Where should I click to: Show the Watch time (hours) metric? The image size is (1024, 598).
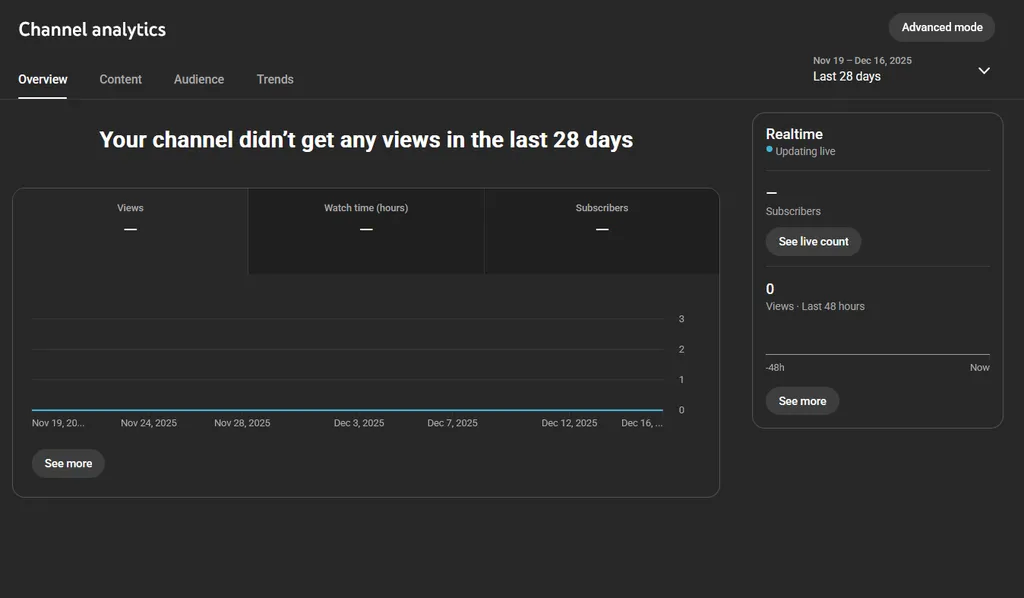click(366, 230)
